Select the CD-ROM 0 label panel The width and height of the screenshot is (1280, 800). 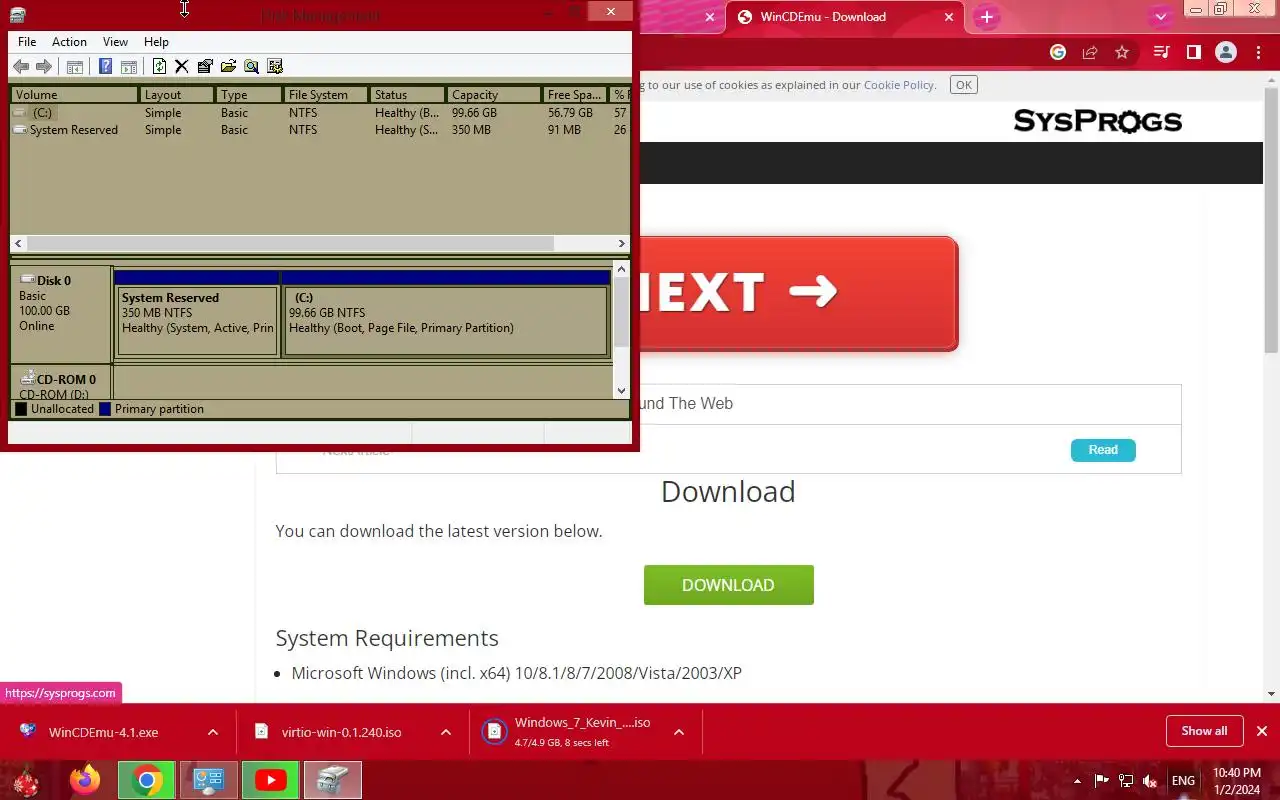[x=61, y=384]
